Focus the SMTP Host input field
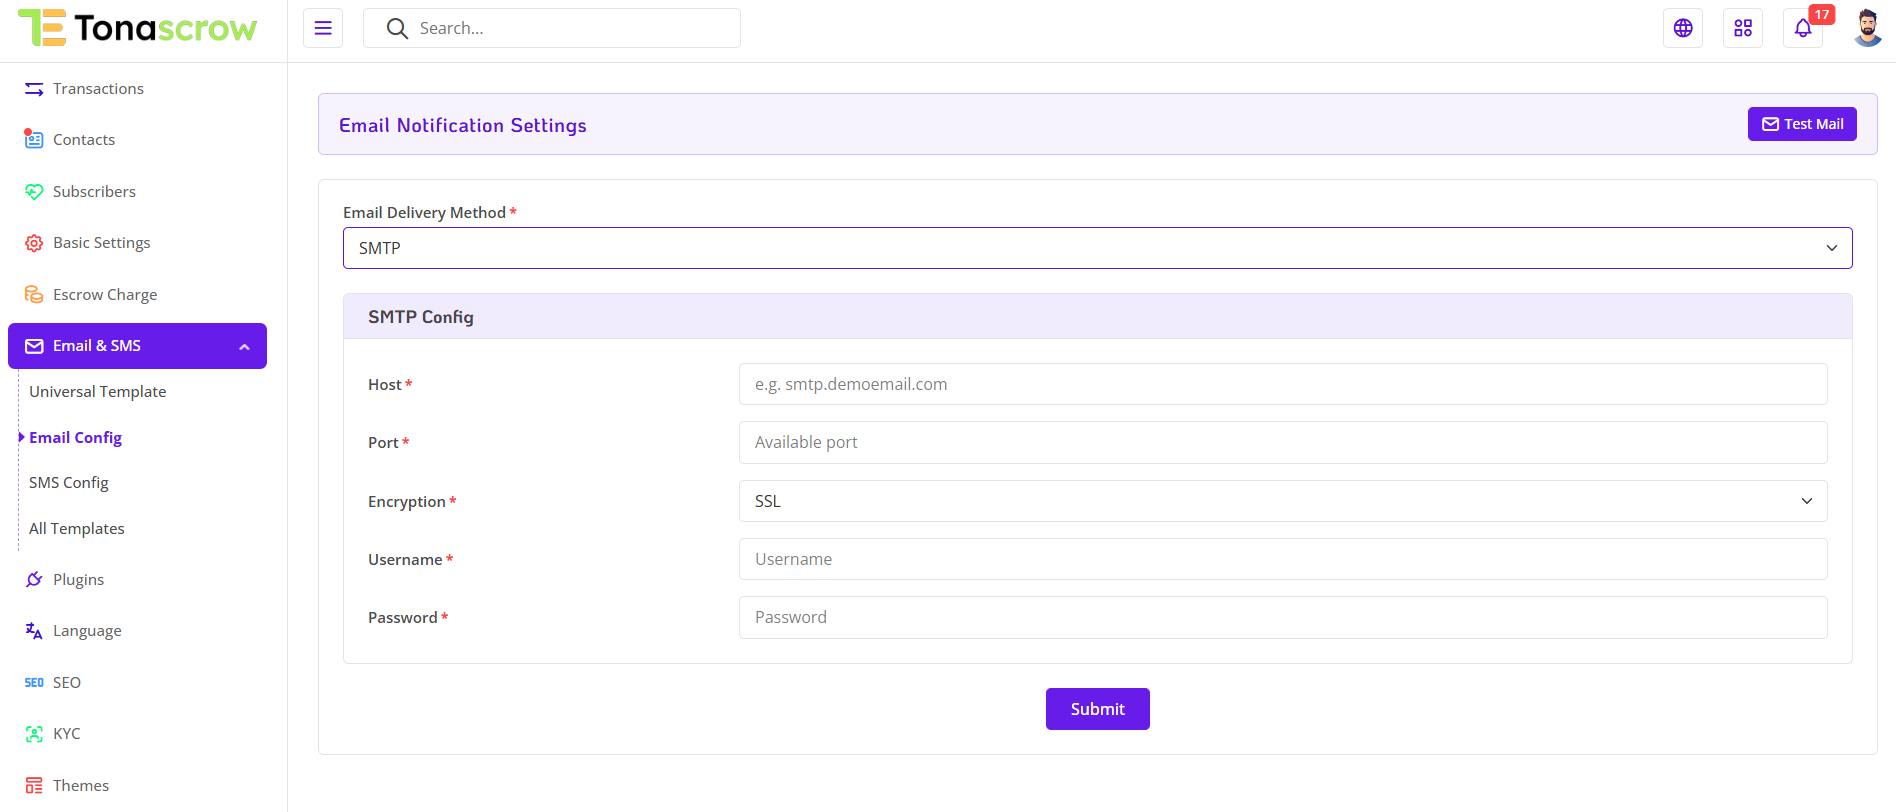The image size is (1896, 812). [x=1282, y=384]
